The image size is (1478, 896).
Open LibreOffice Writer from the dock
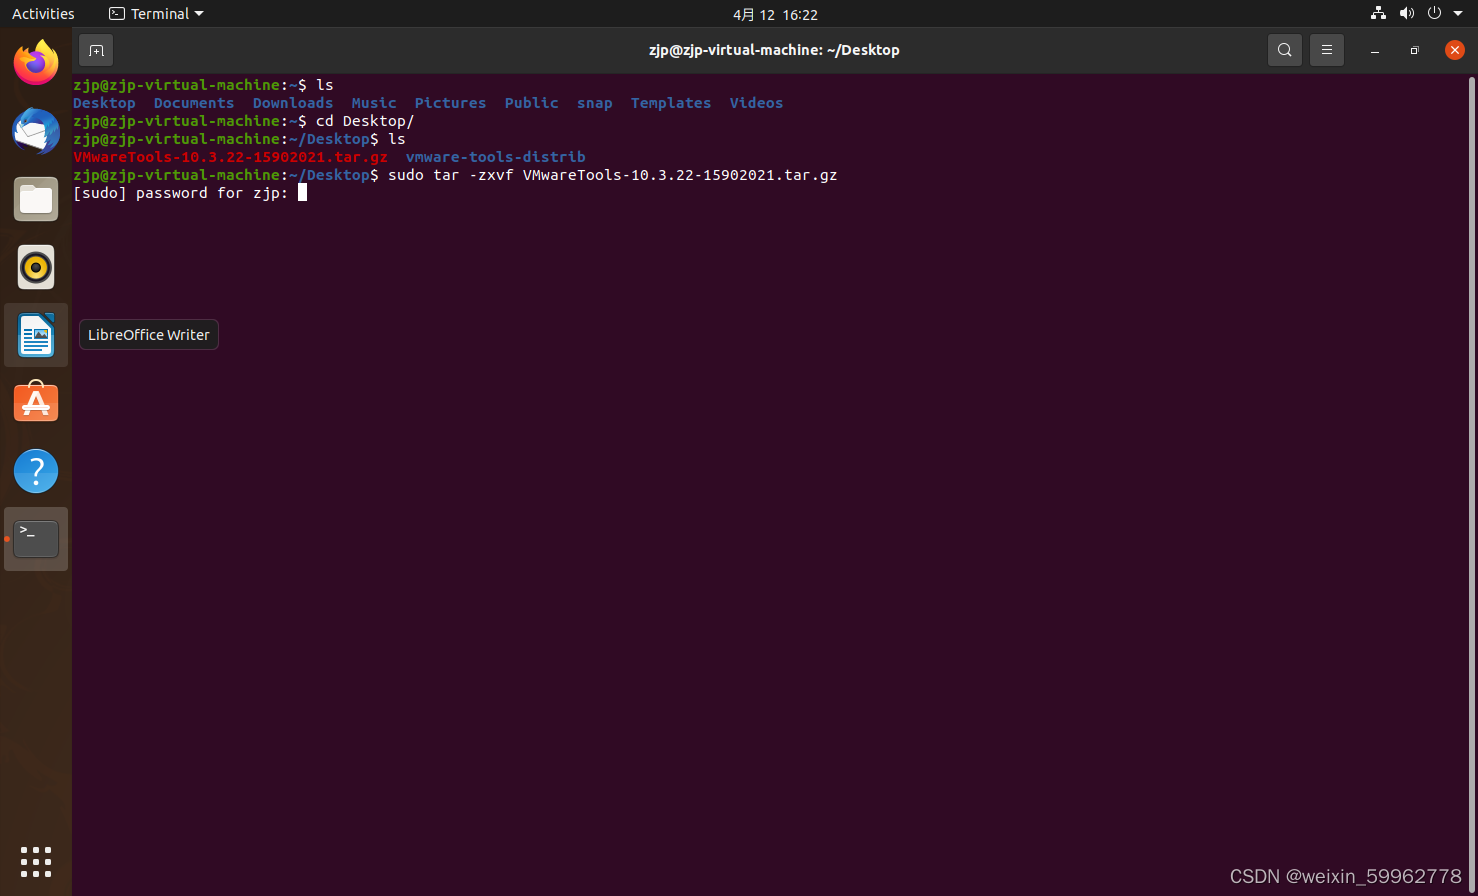pyautogui.click(x=36, y=335)
